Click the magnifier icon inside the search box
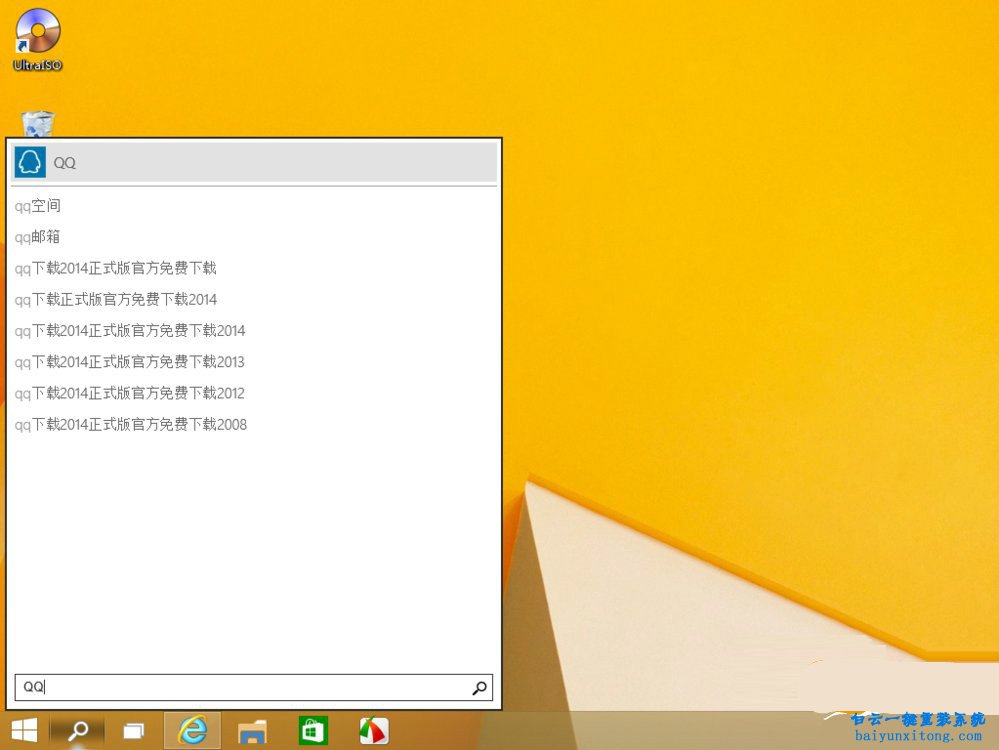 point(478,687)
